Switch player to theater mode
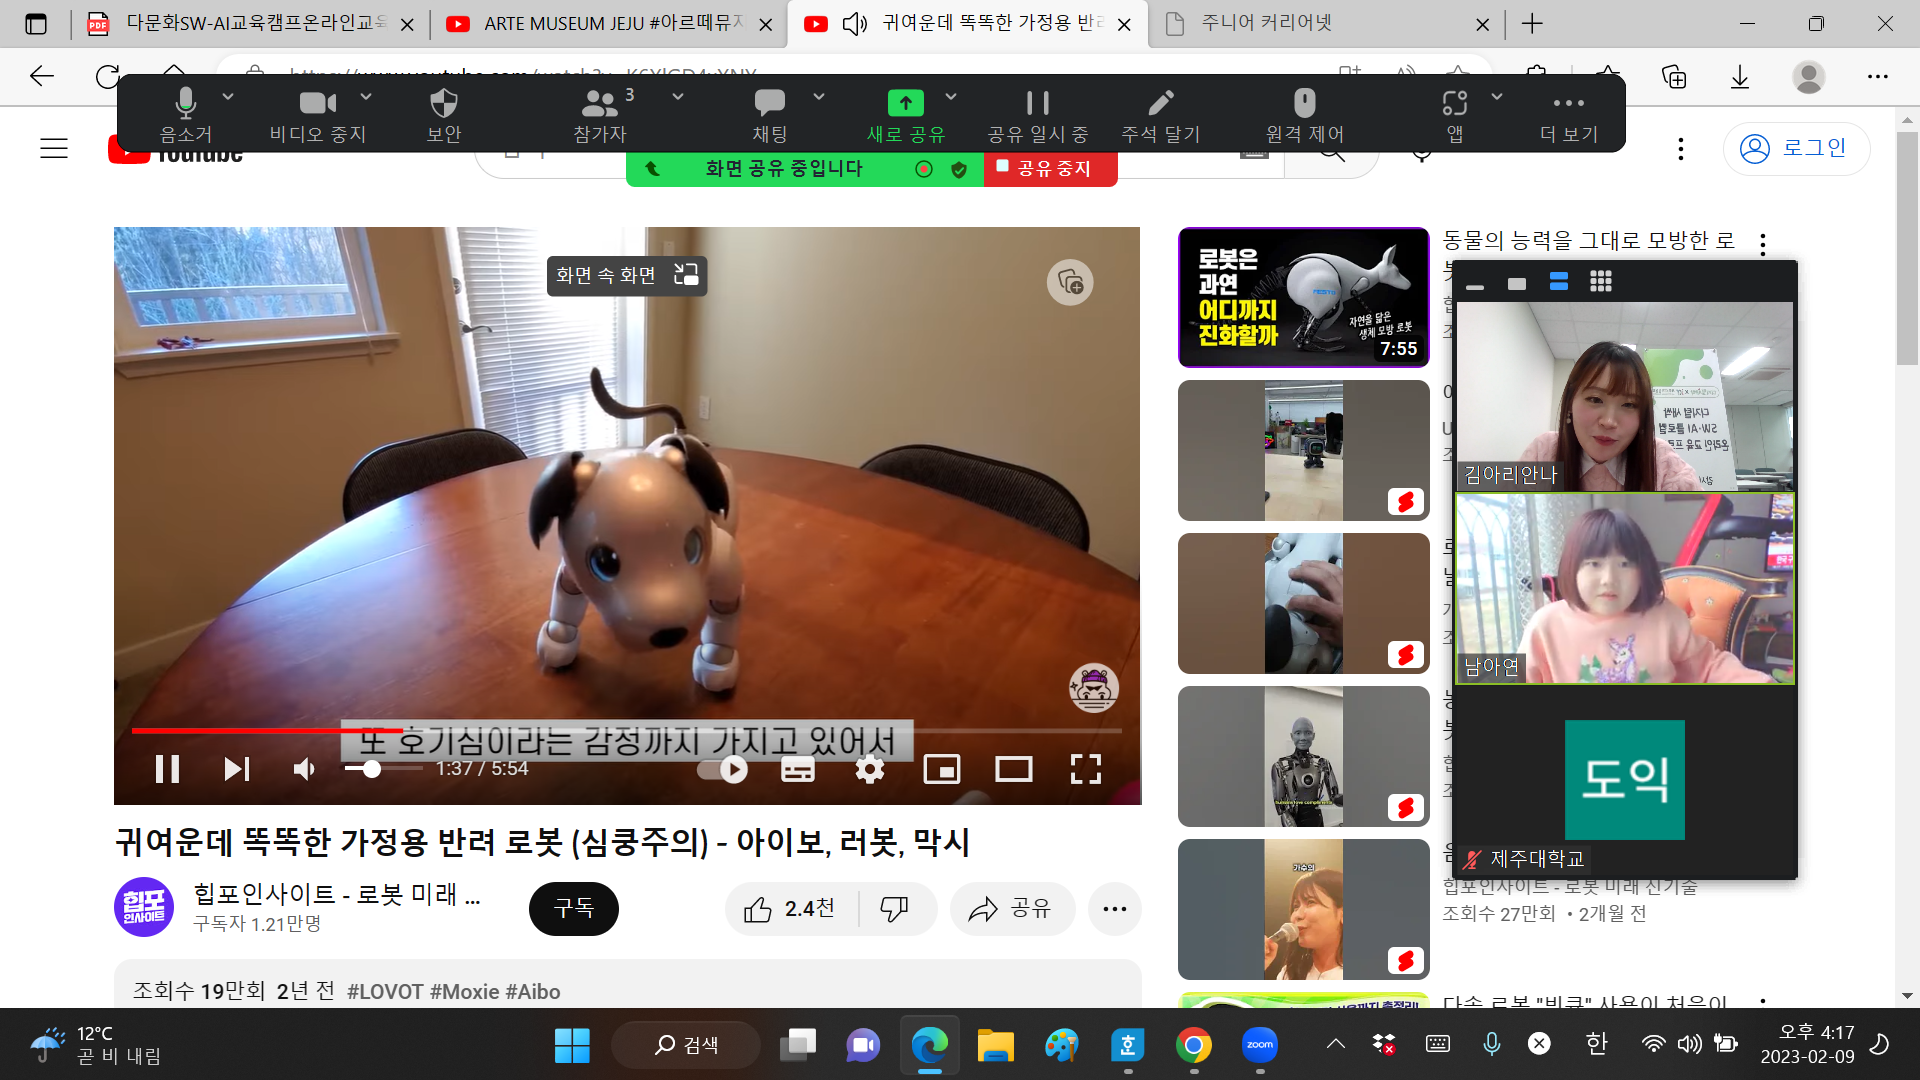The width and height of the screenshot is (1920, 1080). [1013, 769]
